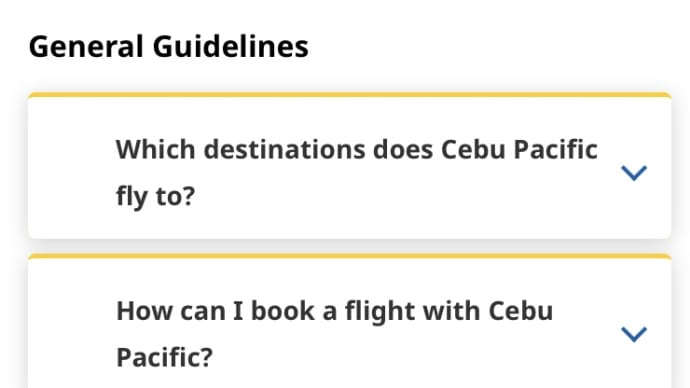Click the General Guidelines heading

coord(169,47)
